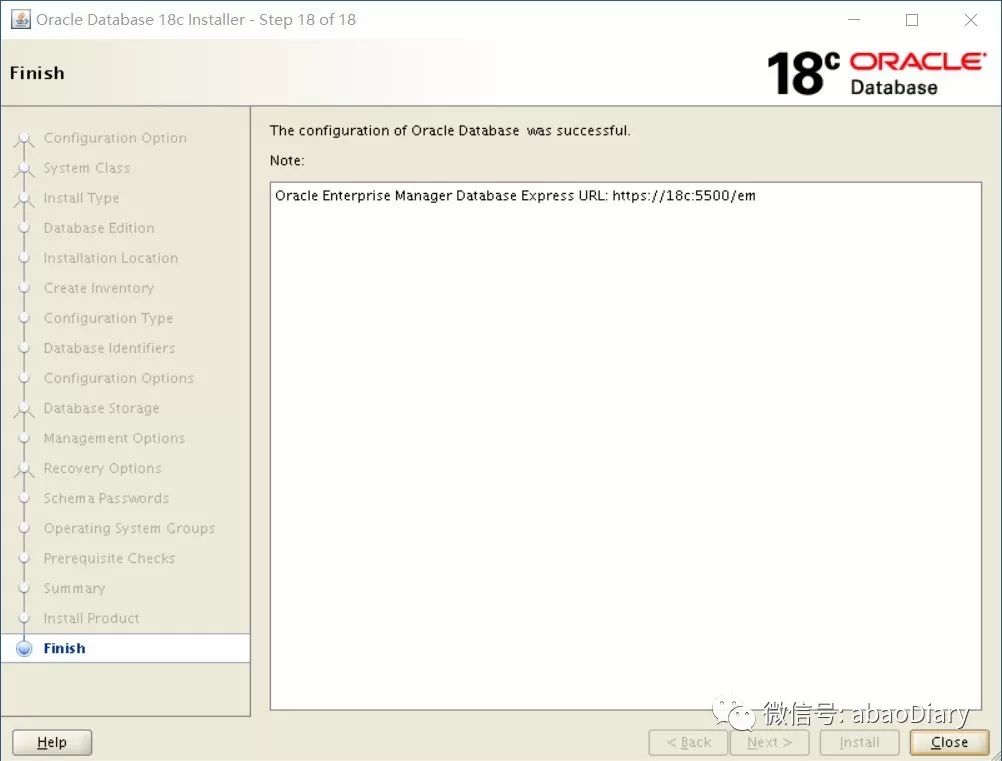Select the Installation Location step
The height and width of the screenshot is (761, 1002).
(111, 258)
